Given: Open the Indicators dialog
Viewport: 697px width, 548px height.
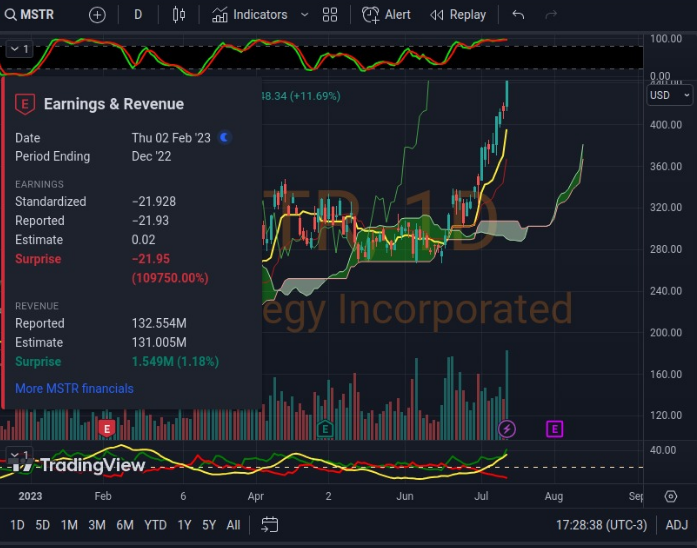Looking at the screenshot, I should click(x=249, y=15).
